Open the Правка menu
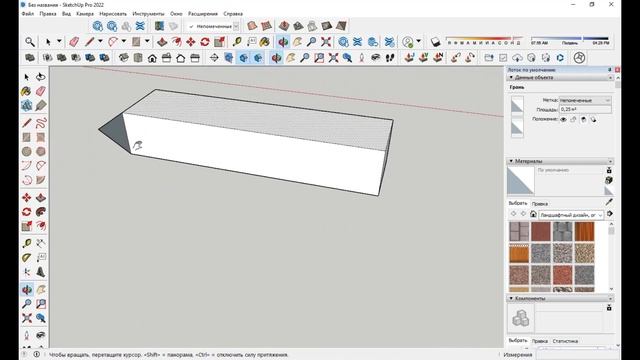The image size is (640, 360). click(48, 13)
